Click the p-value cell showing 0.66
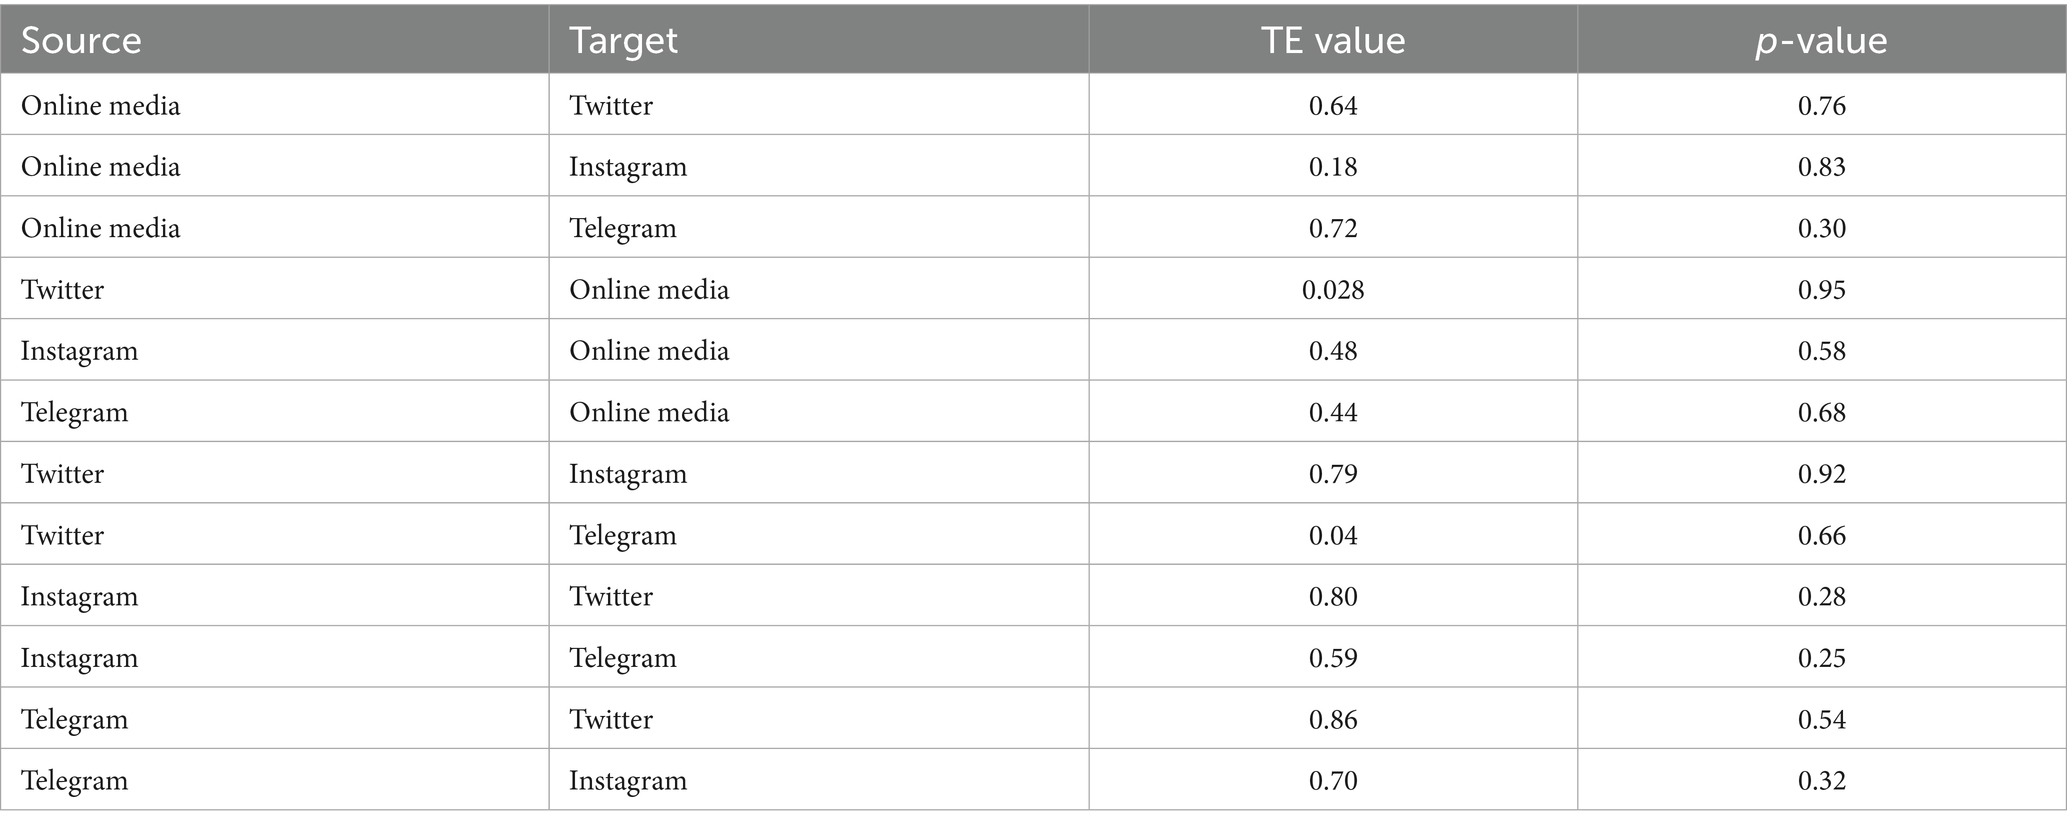The height and width of the screenshot is (828, 2067). click(x=1821, y=535)
